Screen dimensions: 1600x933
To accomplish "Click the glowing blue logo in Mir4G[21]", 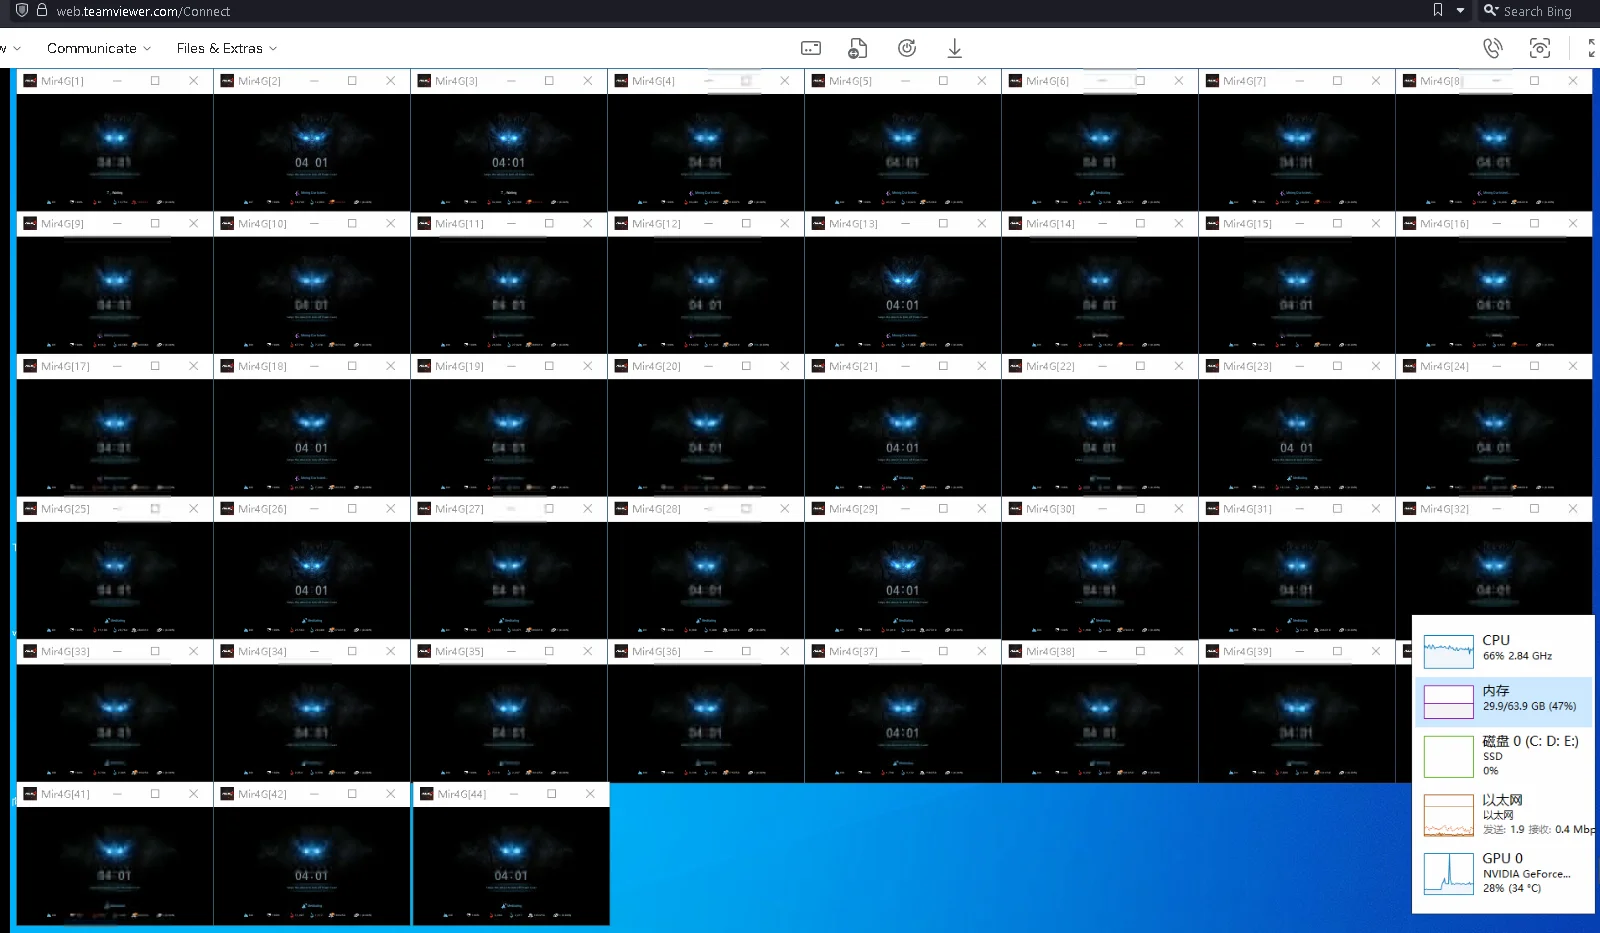I will (x=902, y=422).
